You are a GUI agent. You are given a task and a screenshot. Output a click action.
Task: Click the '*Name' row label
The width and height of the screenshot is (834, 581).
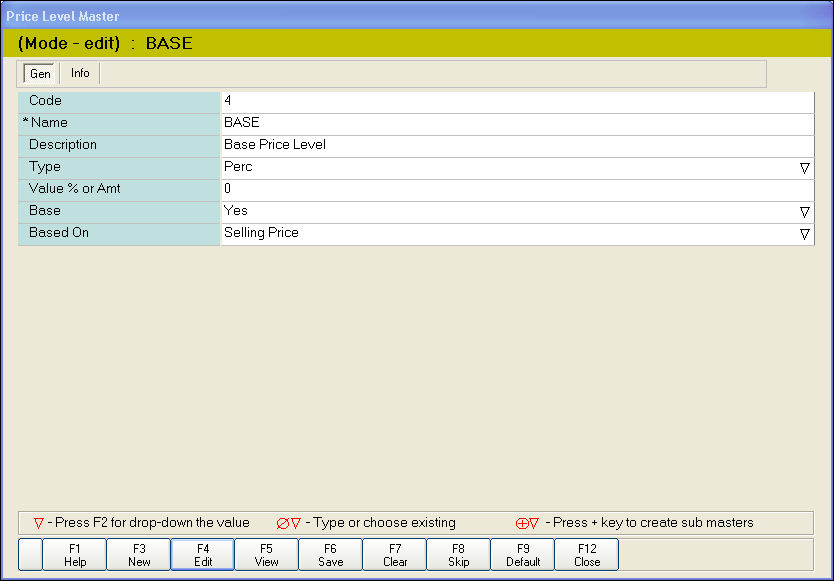(45, 122)
